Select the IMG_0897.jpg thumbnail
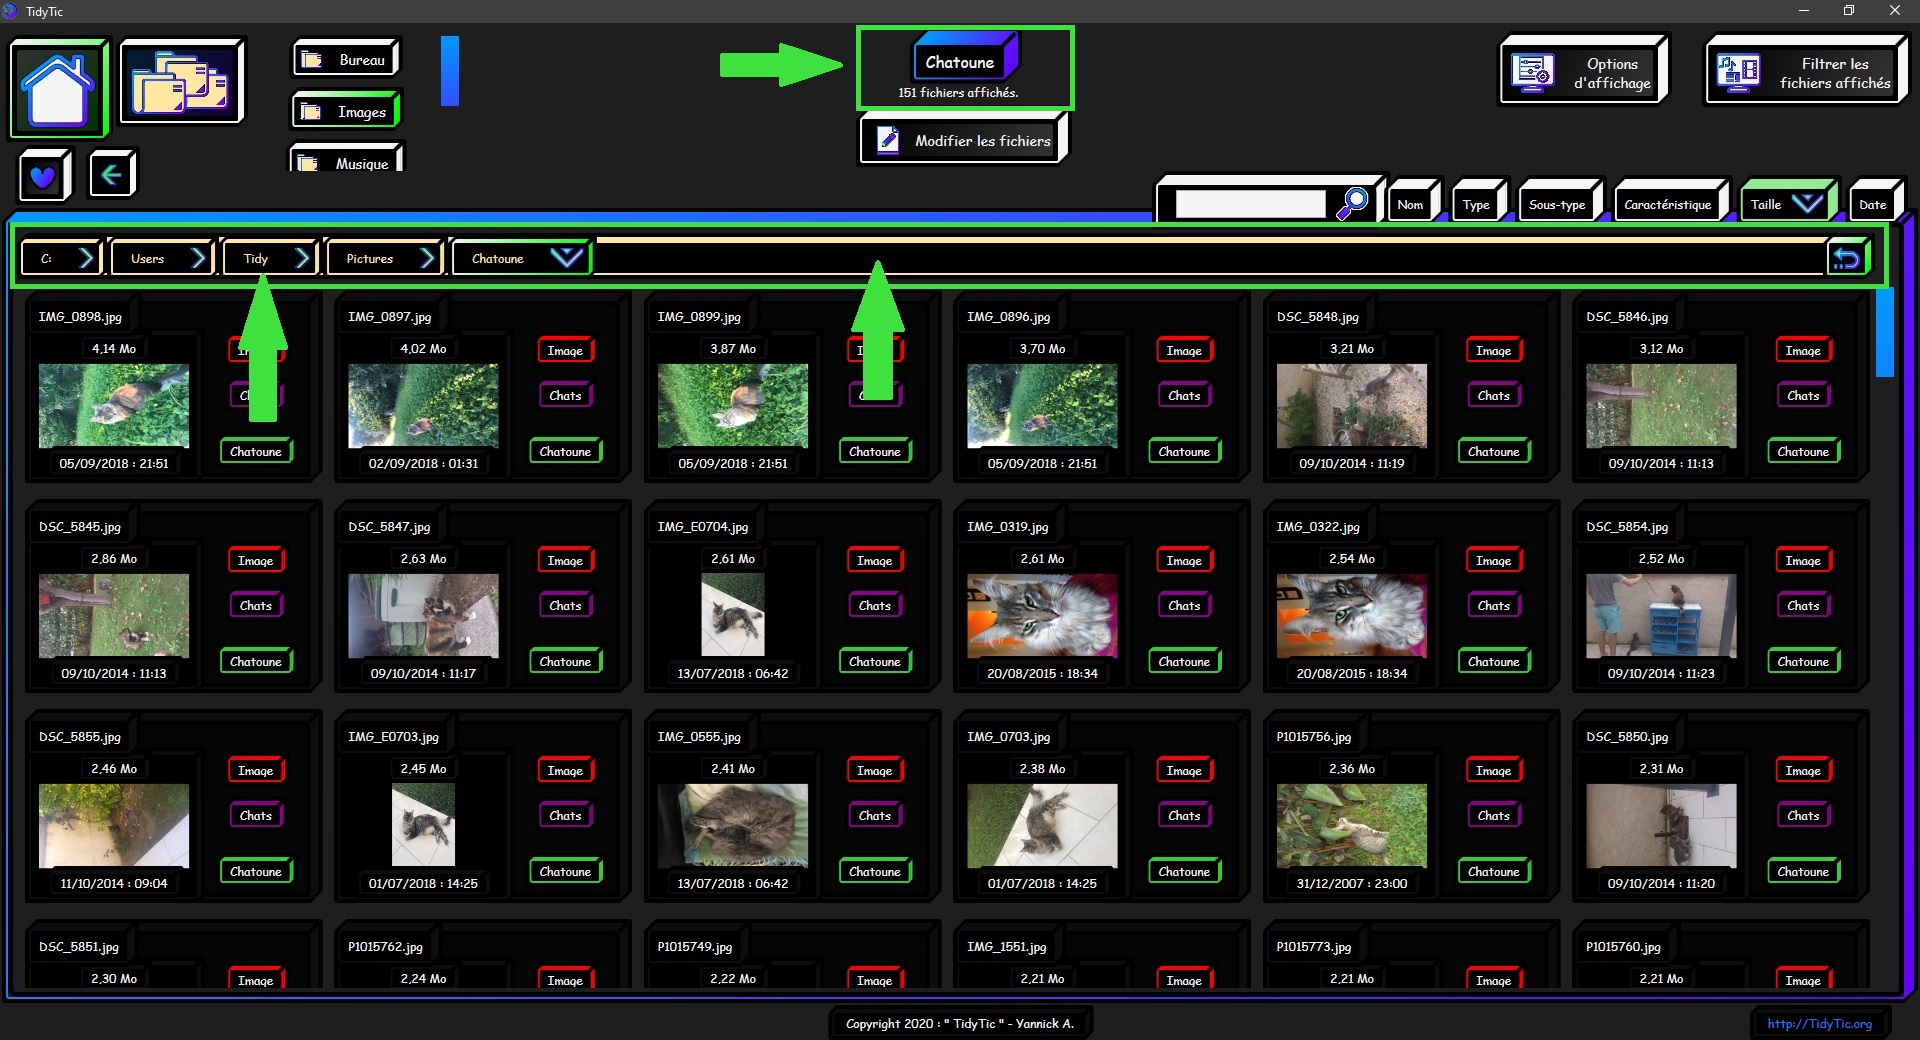Screen dimensions: 1920x1040 pos(423,405)
